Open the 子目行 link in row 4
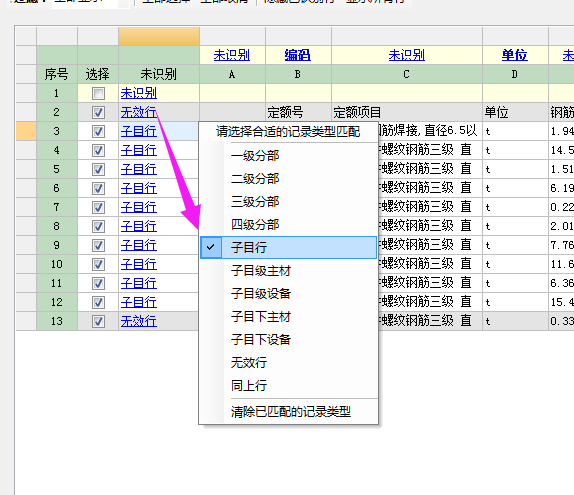 (x=139, y=150)
